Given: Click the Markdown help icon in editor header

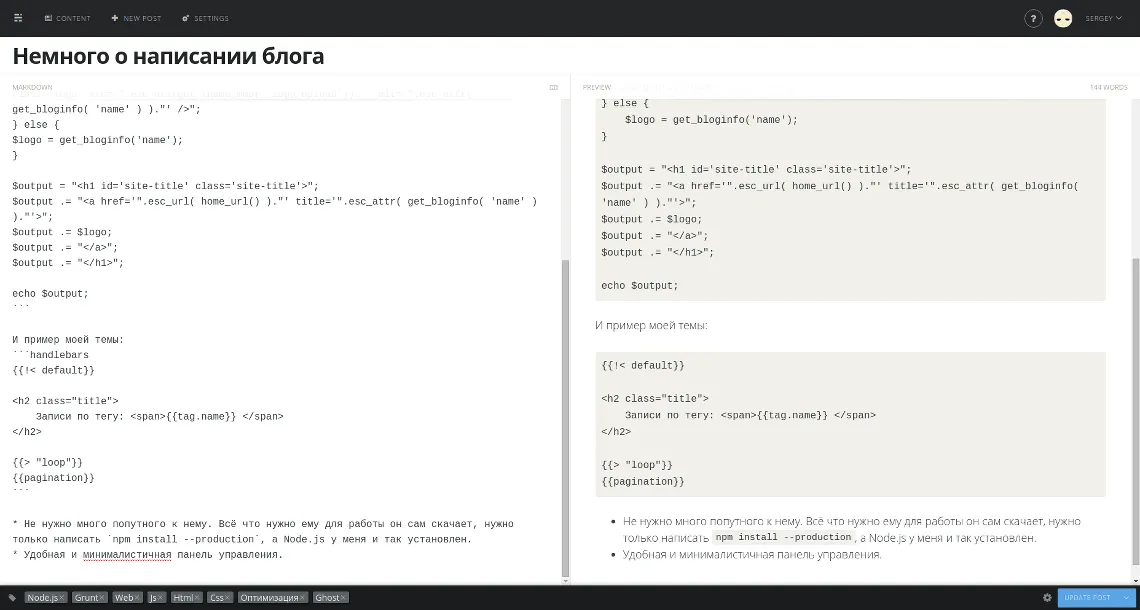Looking at the screenshot, I should 553,88.
